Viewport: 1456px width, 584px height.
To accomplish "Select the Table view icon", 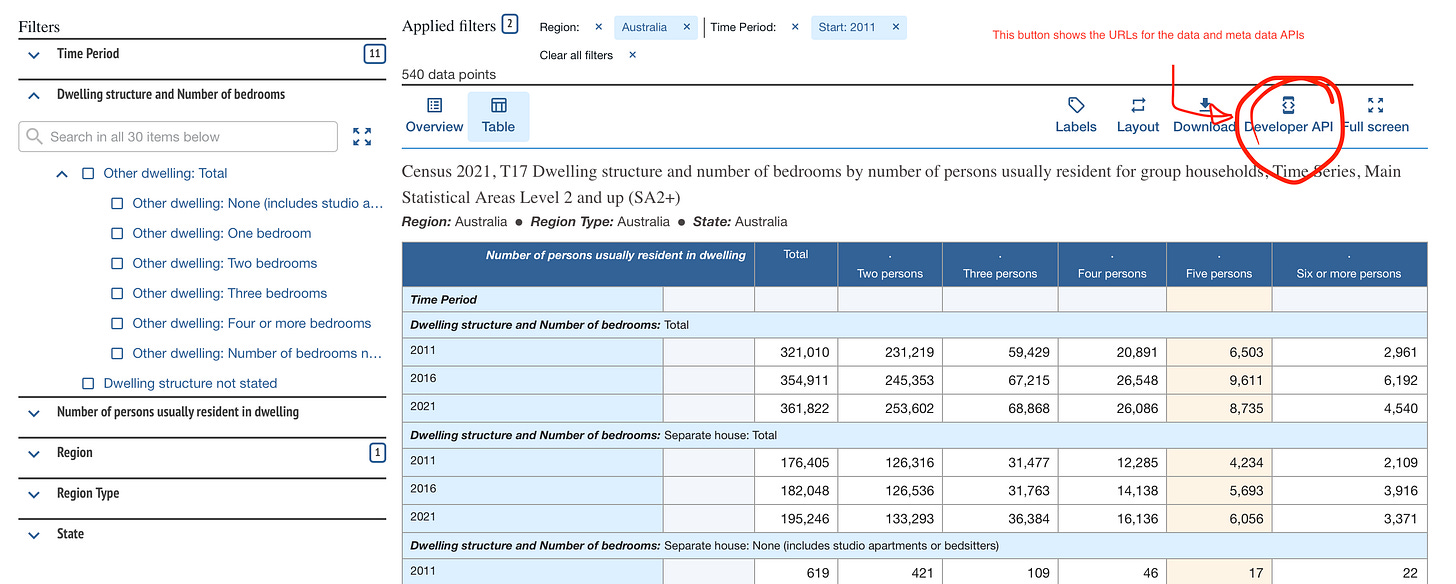I will click(498, 107).
